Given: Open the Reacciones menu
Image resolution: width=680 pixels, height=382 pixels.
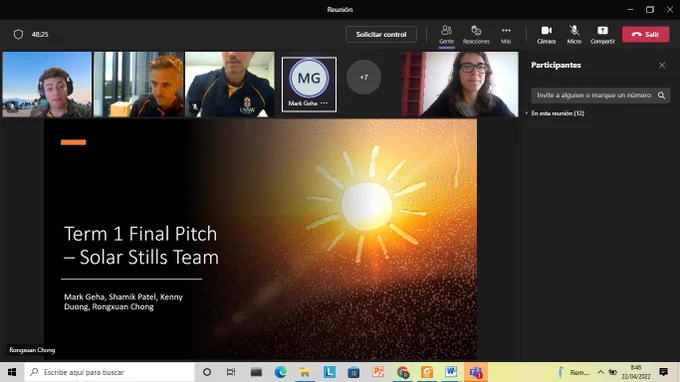Looking at the screenshot, I should (x=476, y=34).
